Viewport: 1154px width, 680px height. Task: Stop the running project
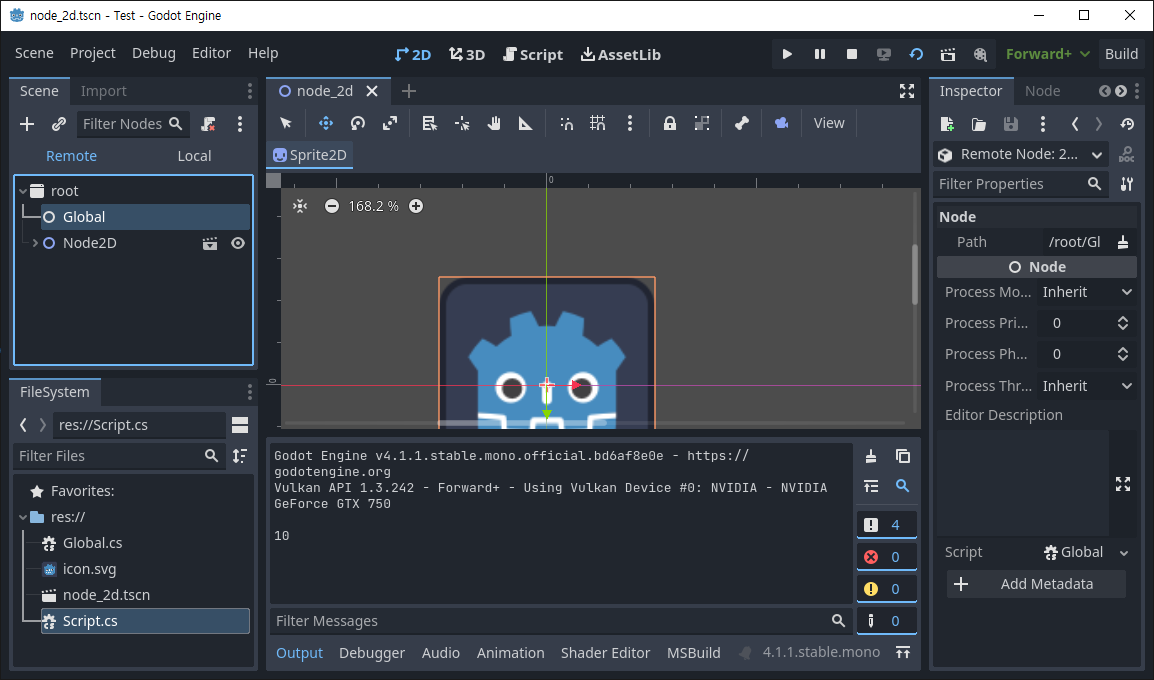(x=852, y=54)
